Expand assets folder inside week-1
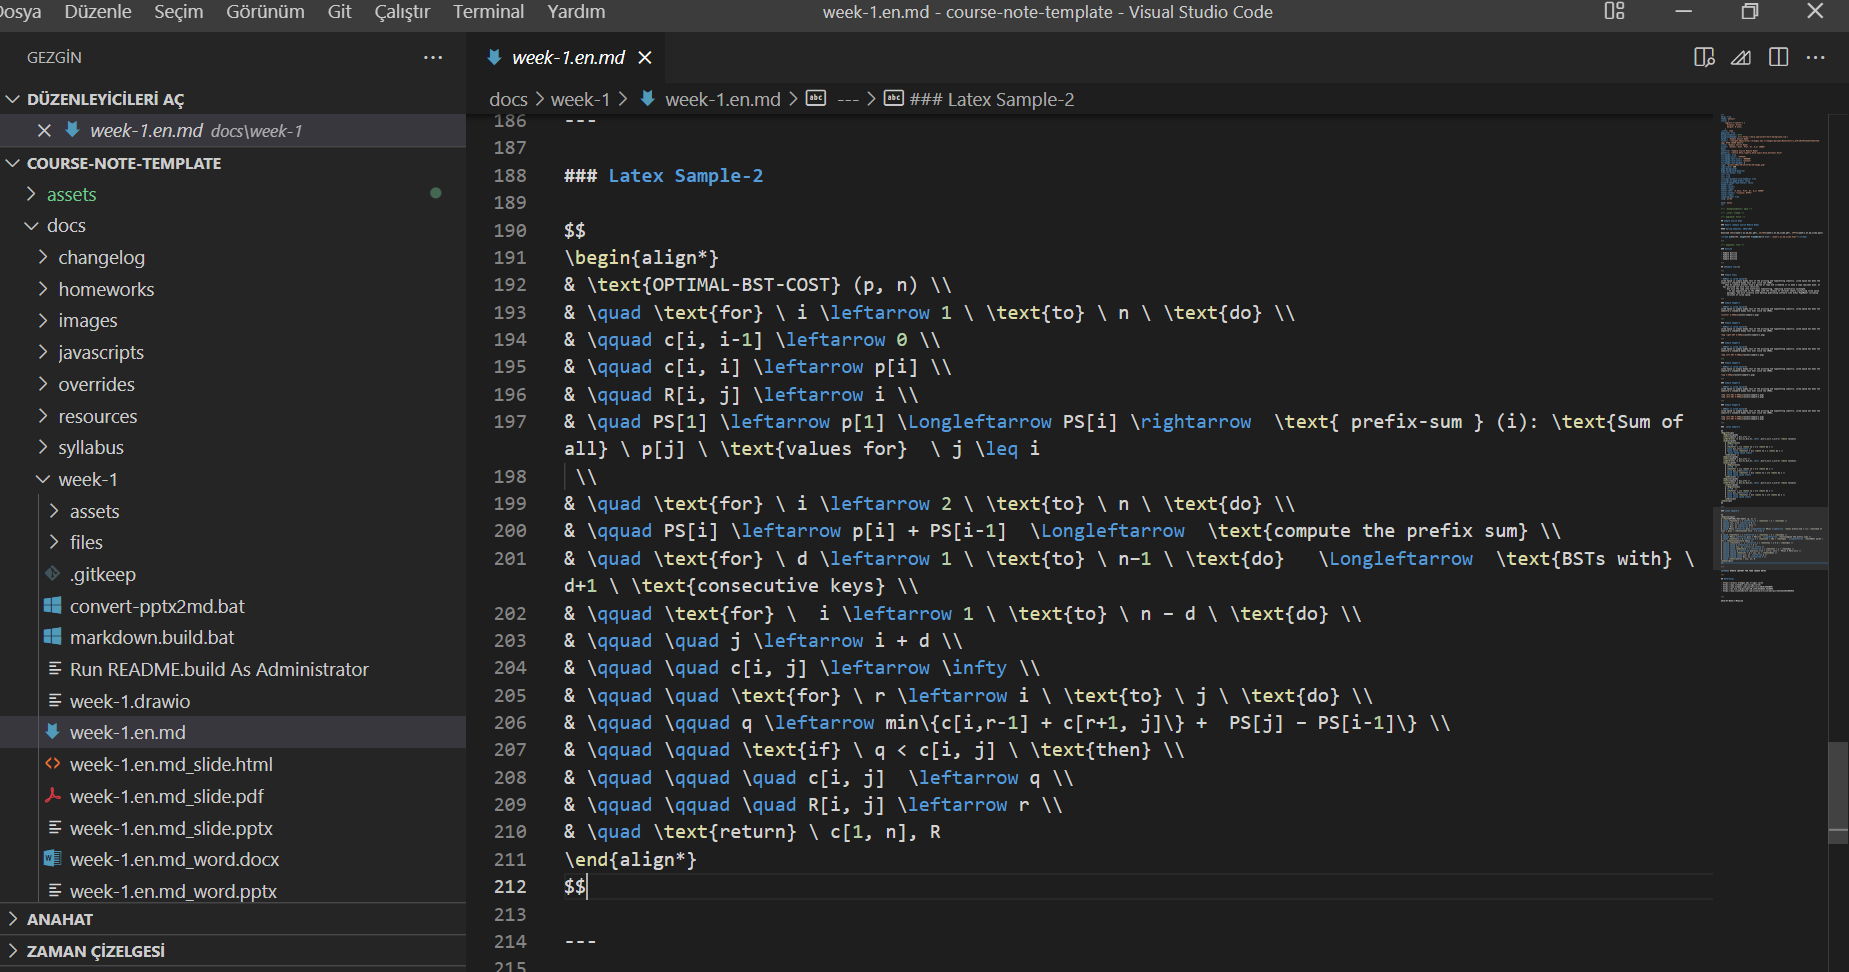1849x972 pixels. point(54,511)
